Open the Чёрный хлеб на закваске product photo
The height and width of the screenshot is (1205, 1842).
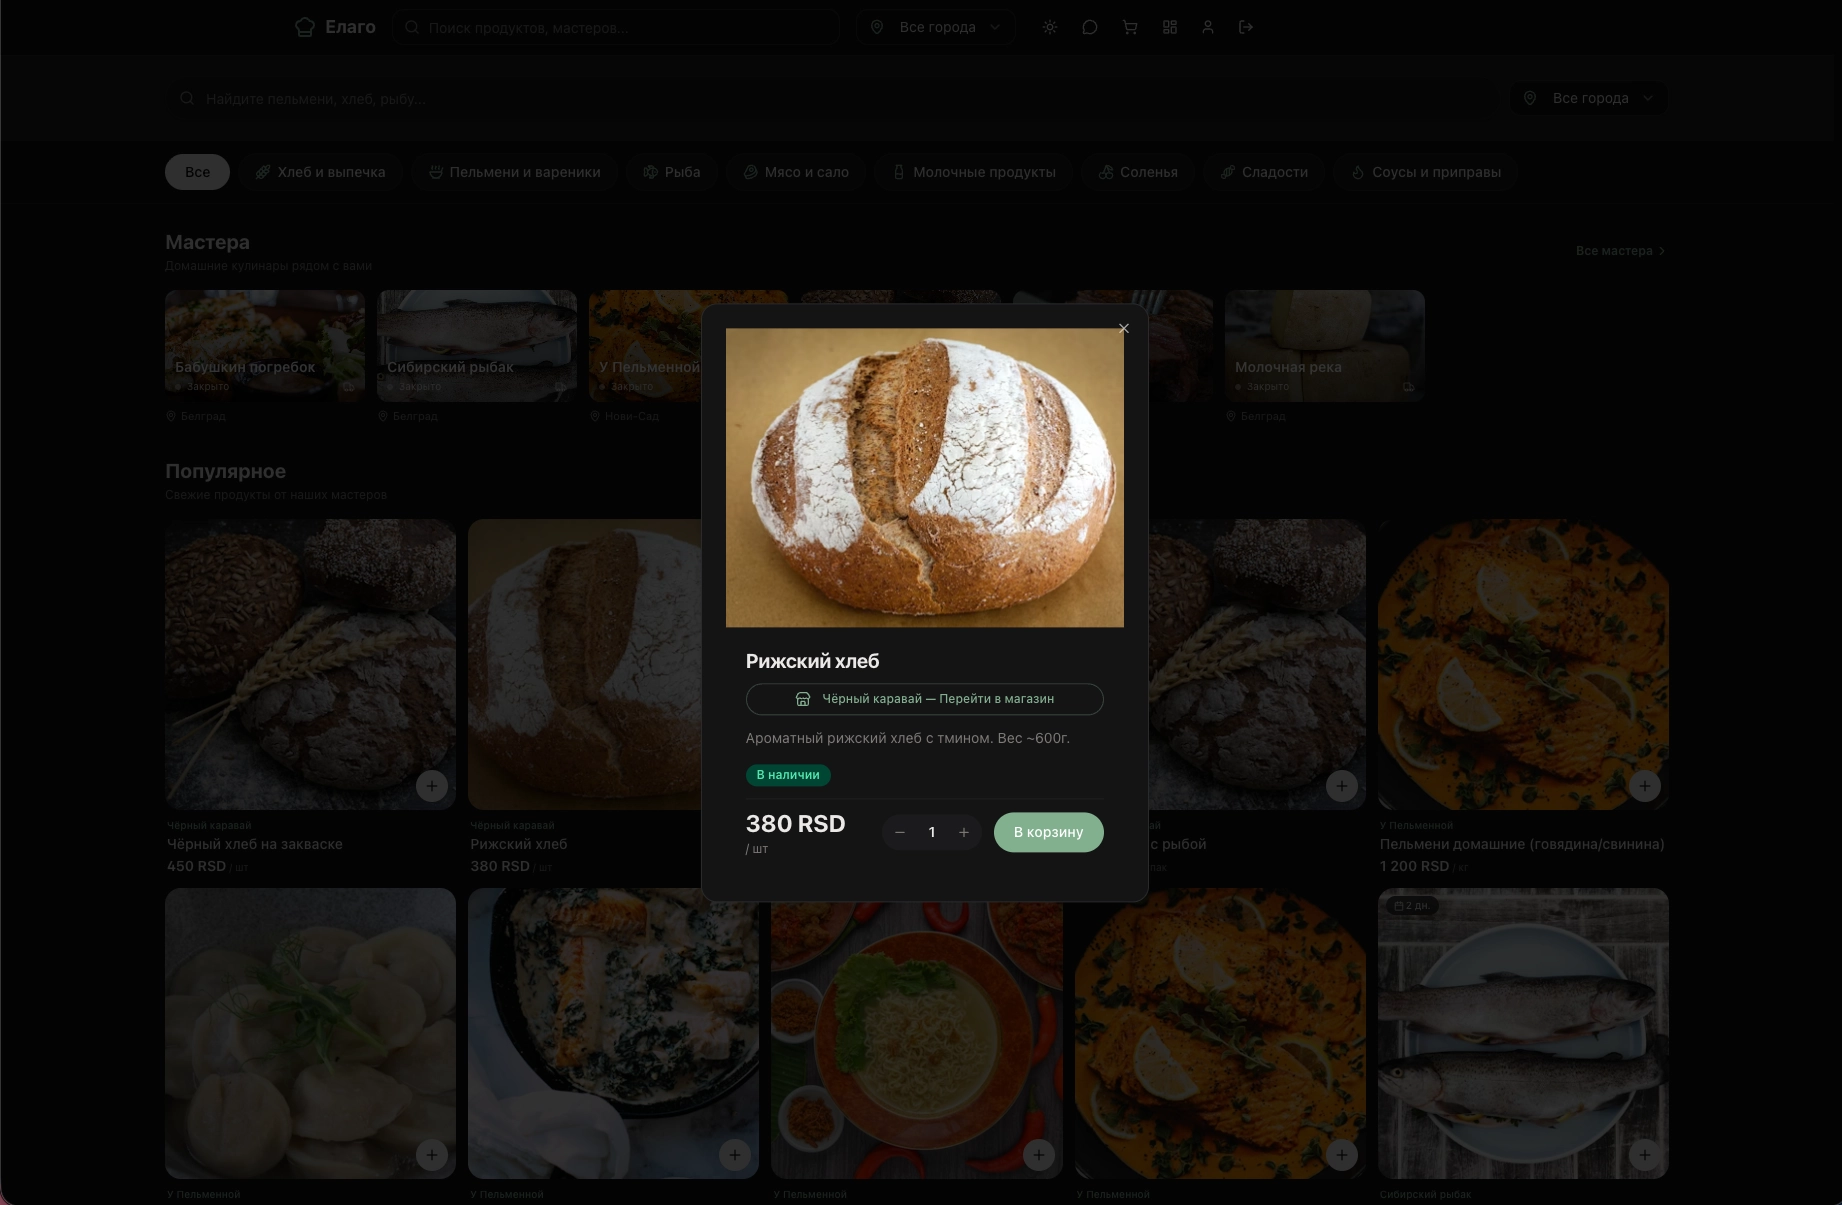point(310,664)
